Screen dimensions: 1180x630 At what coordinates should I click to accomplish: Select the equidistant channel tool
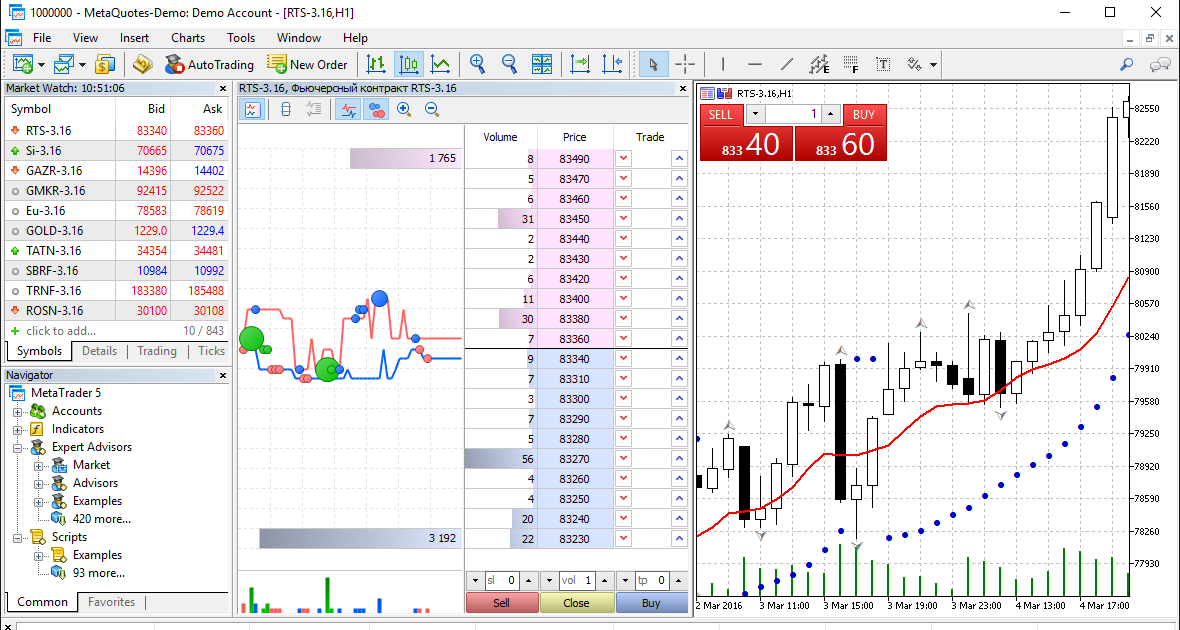click(819, 65)
